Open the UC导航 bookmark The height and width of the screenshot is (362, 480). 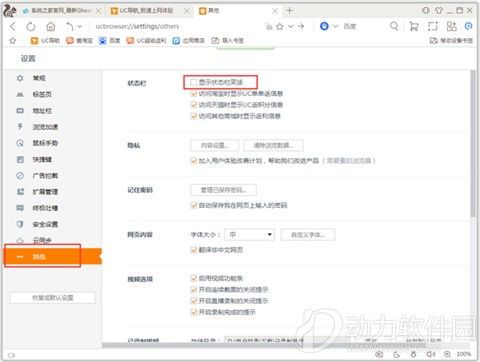click(x=45, y=41)
